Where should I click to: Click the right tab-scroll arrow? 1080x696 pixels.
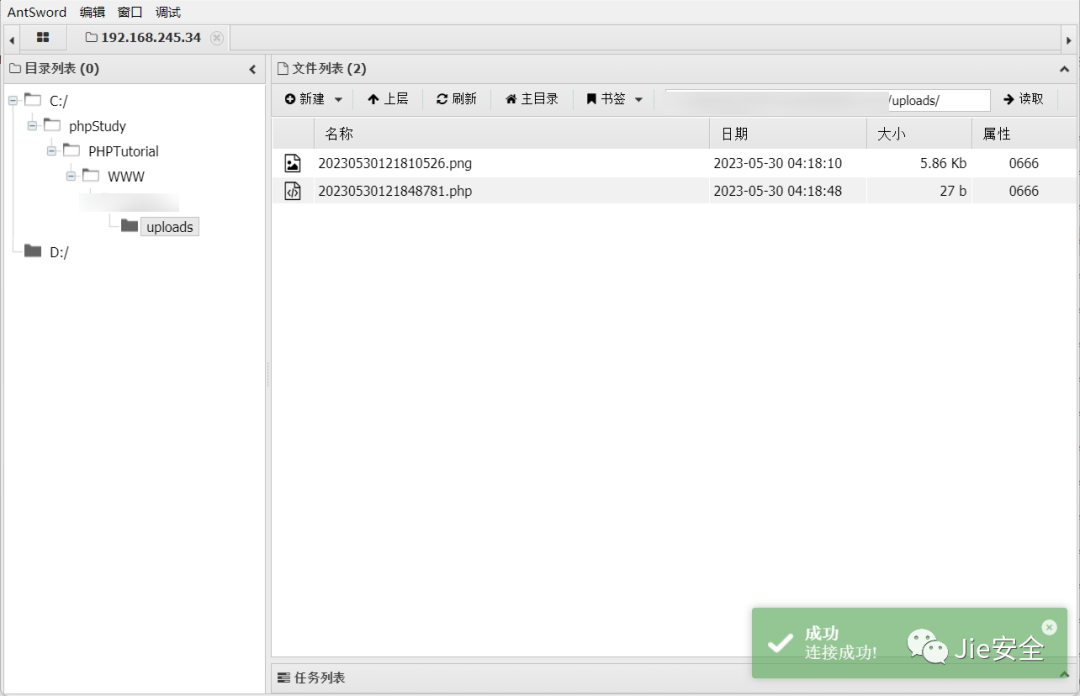click(1068, 40)
